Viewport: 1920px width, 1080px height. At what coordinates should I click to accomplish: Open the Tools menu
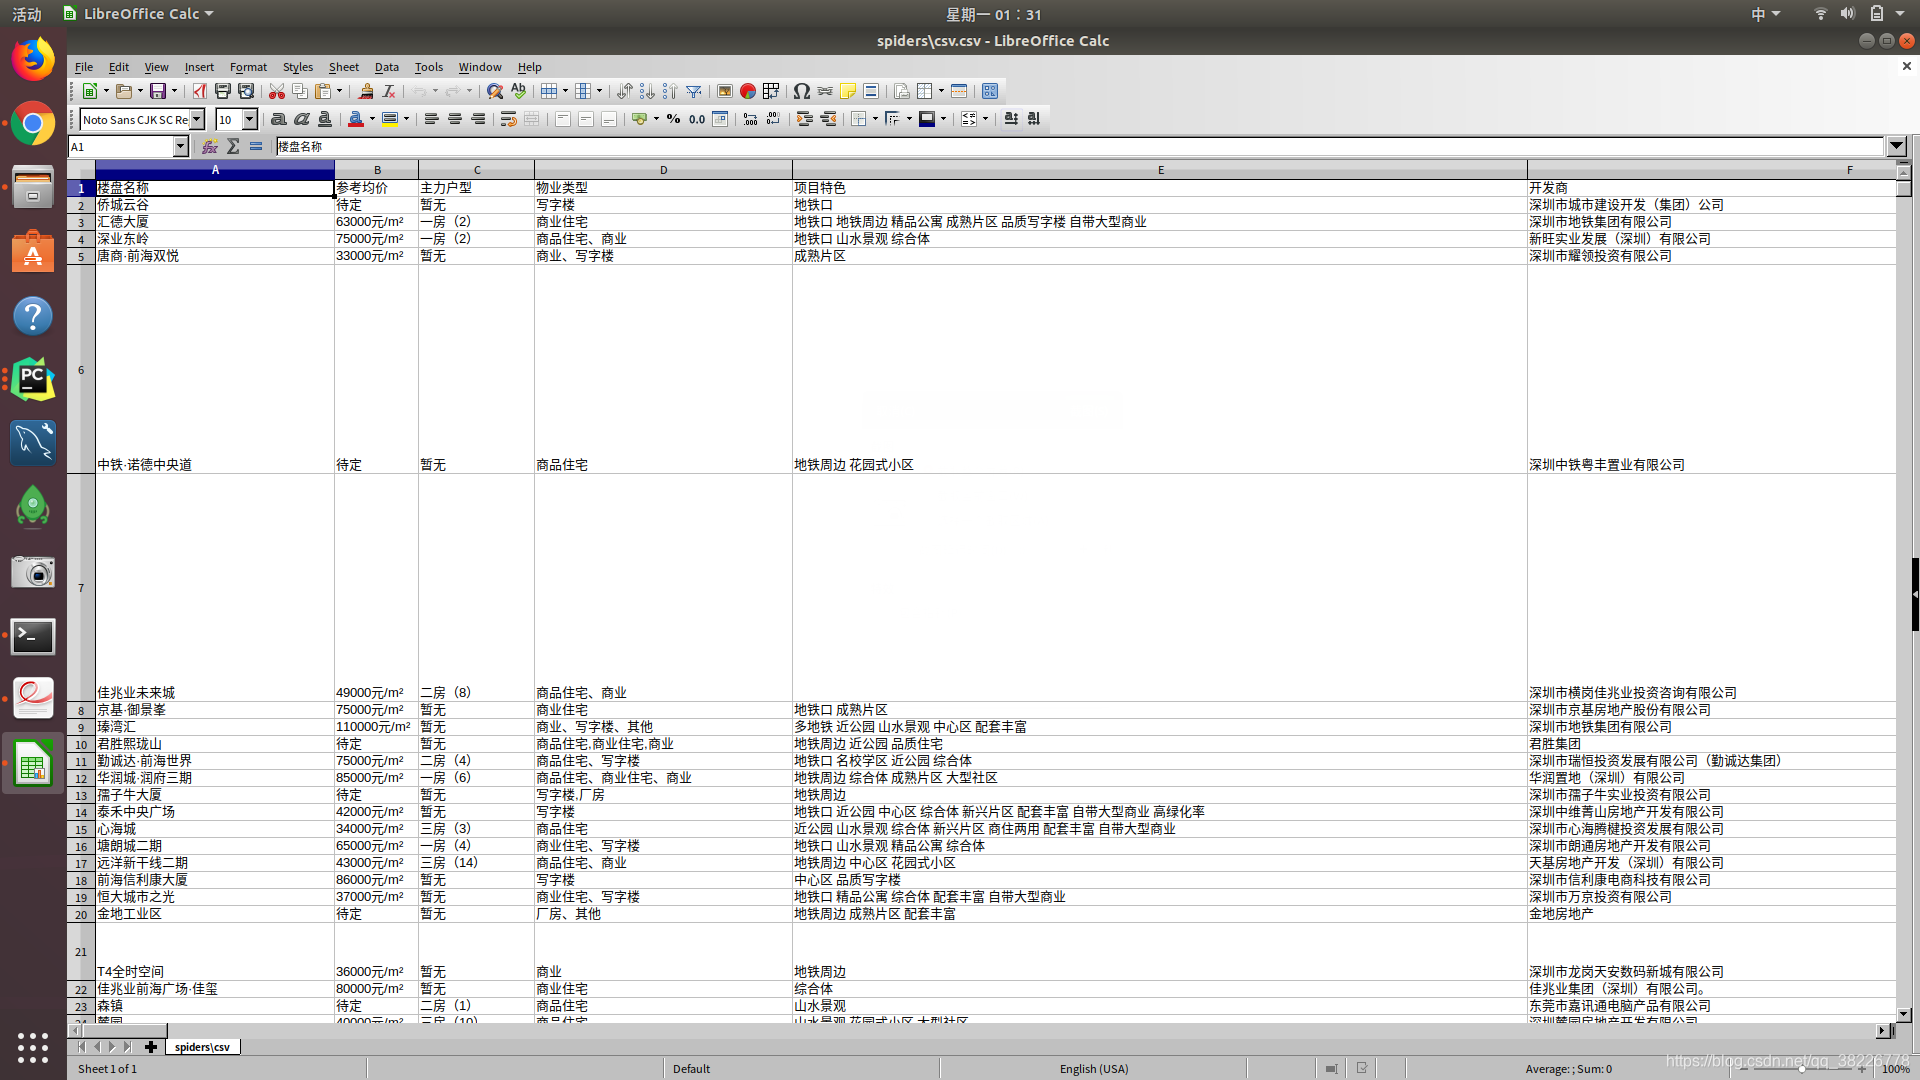[x=429, y=67]
